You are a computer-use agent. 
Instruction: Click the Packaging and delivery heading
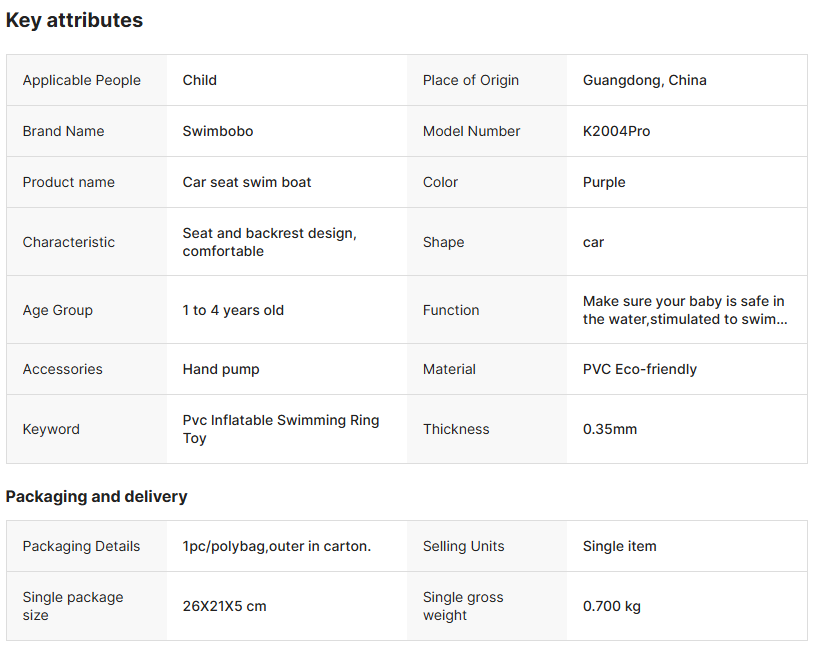tap(97, 496)
